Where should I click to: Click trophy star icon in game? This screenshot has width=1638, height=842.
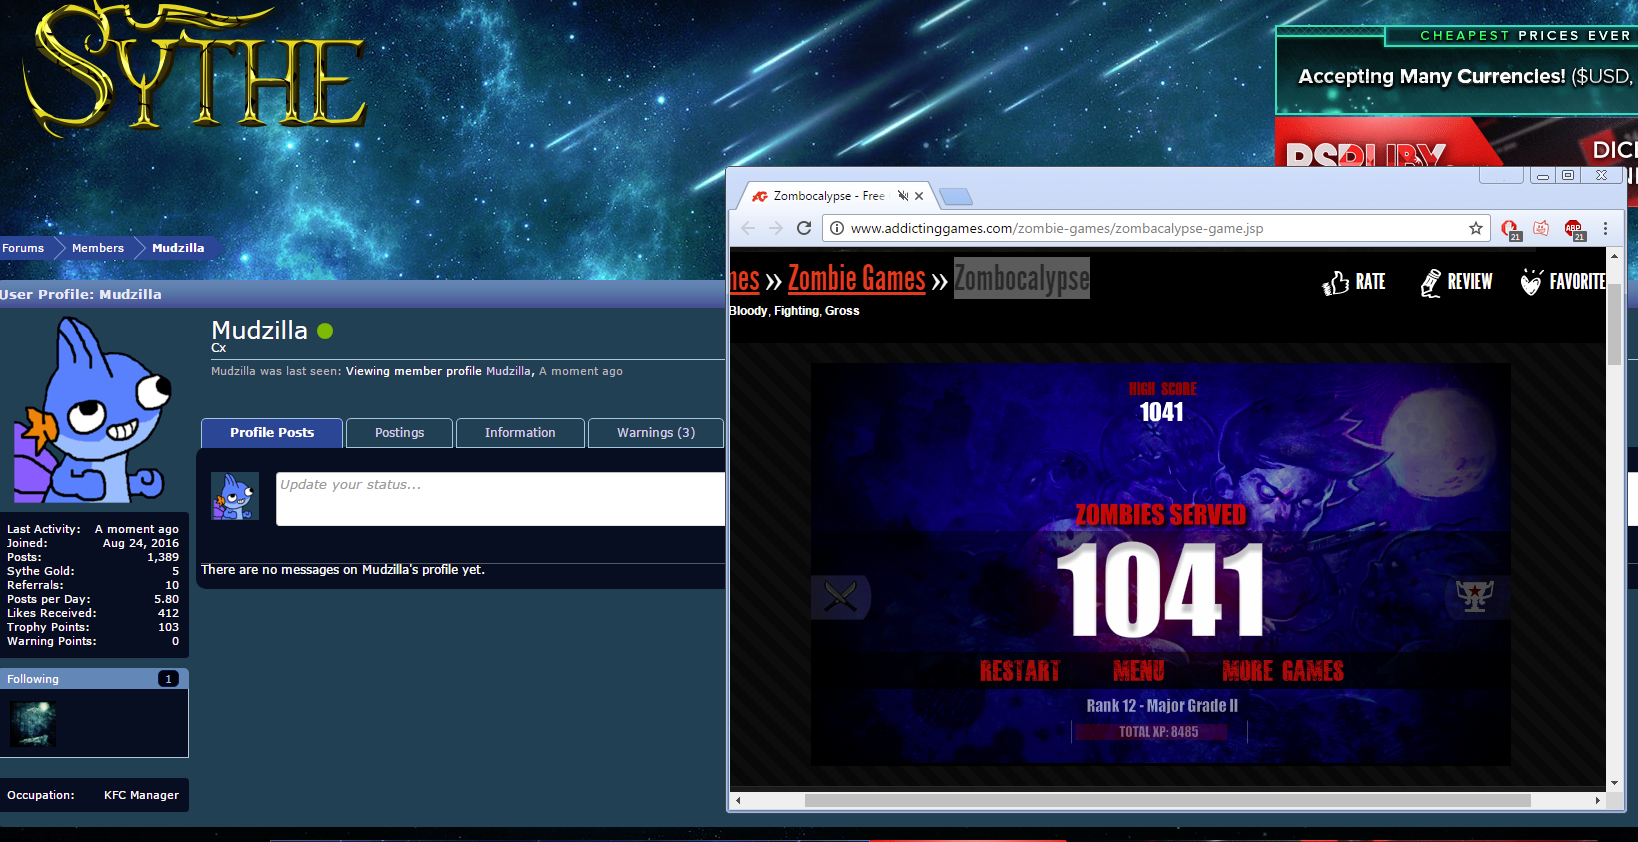point(1475,597)
